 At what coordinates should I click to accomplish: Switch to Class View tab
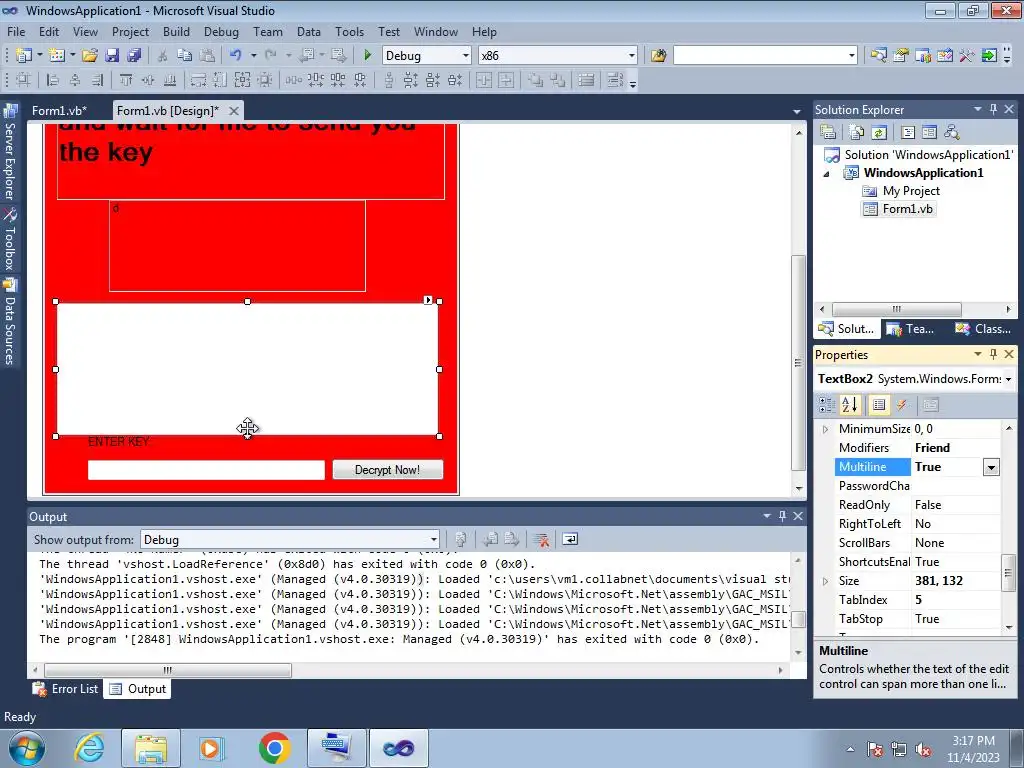point(983,328)
